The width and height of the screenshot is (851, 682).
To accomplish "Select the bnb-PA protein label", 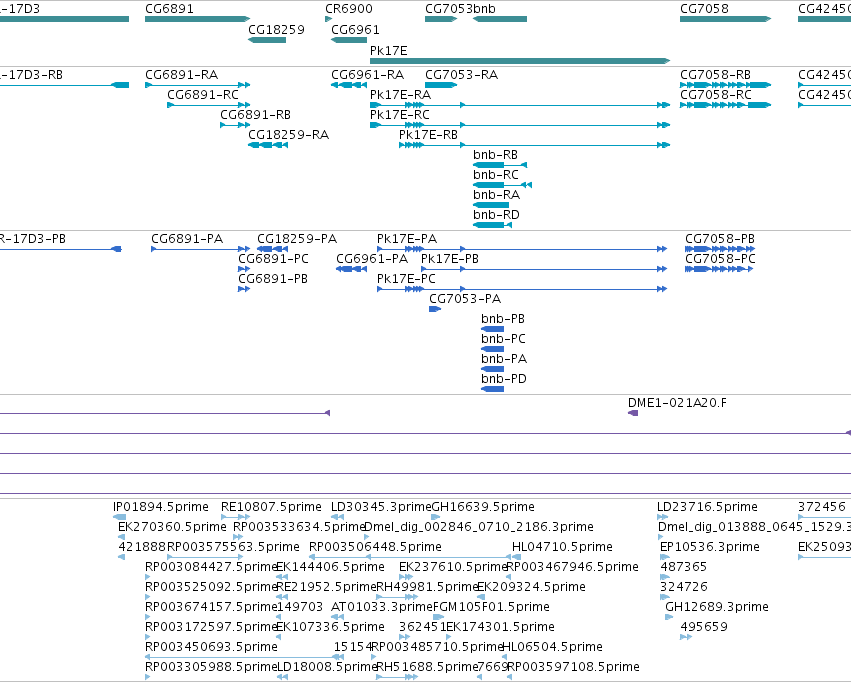I will (x=504, y=360).
